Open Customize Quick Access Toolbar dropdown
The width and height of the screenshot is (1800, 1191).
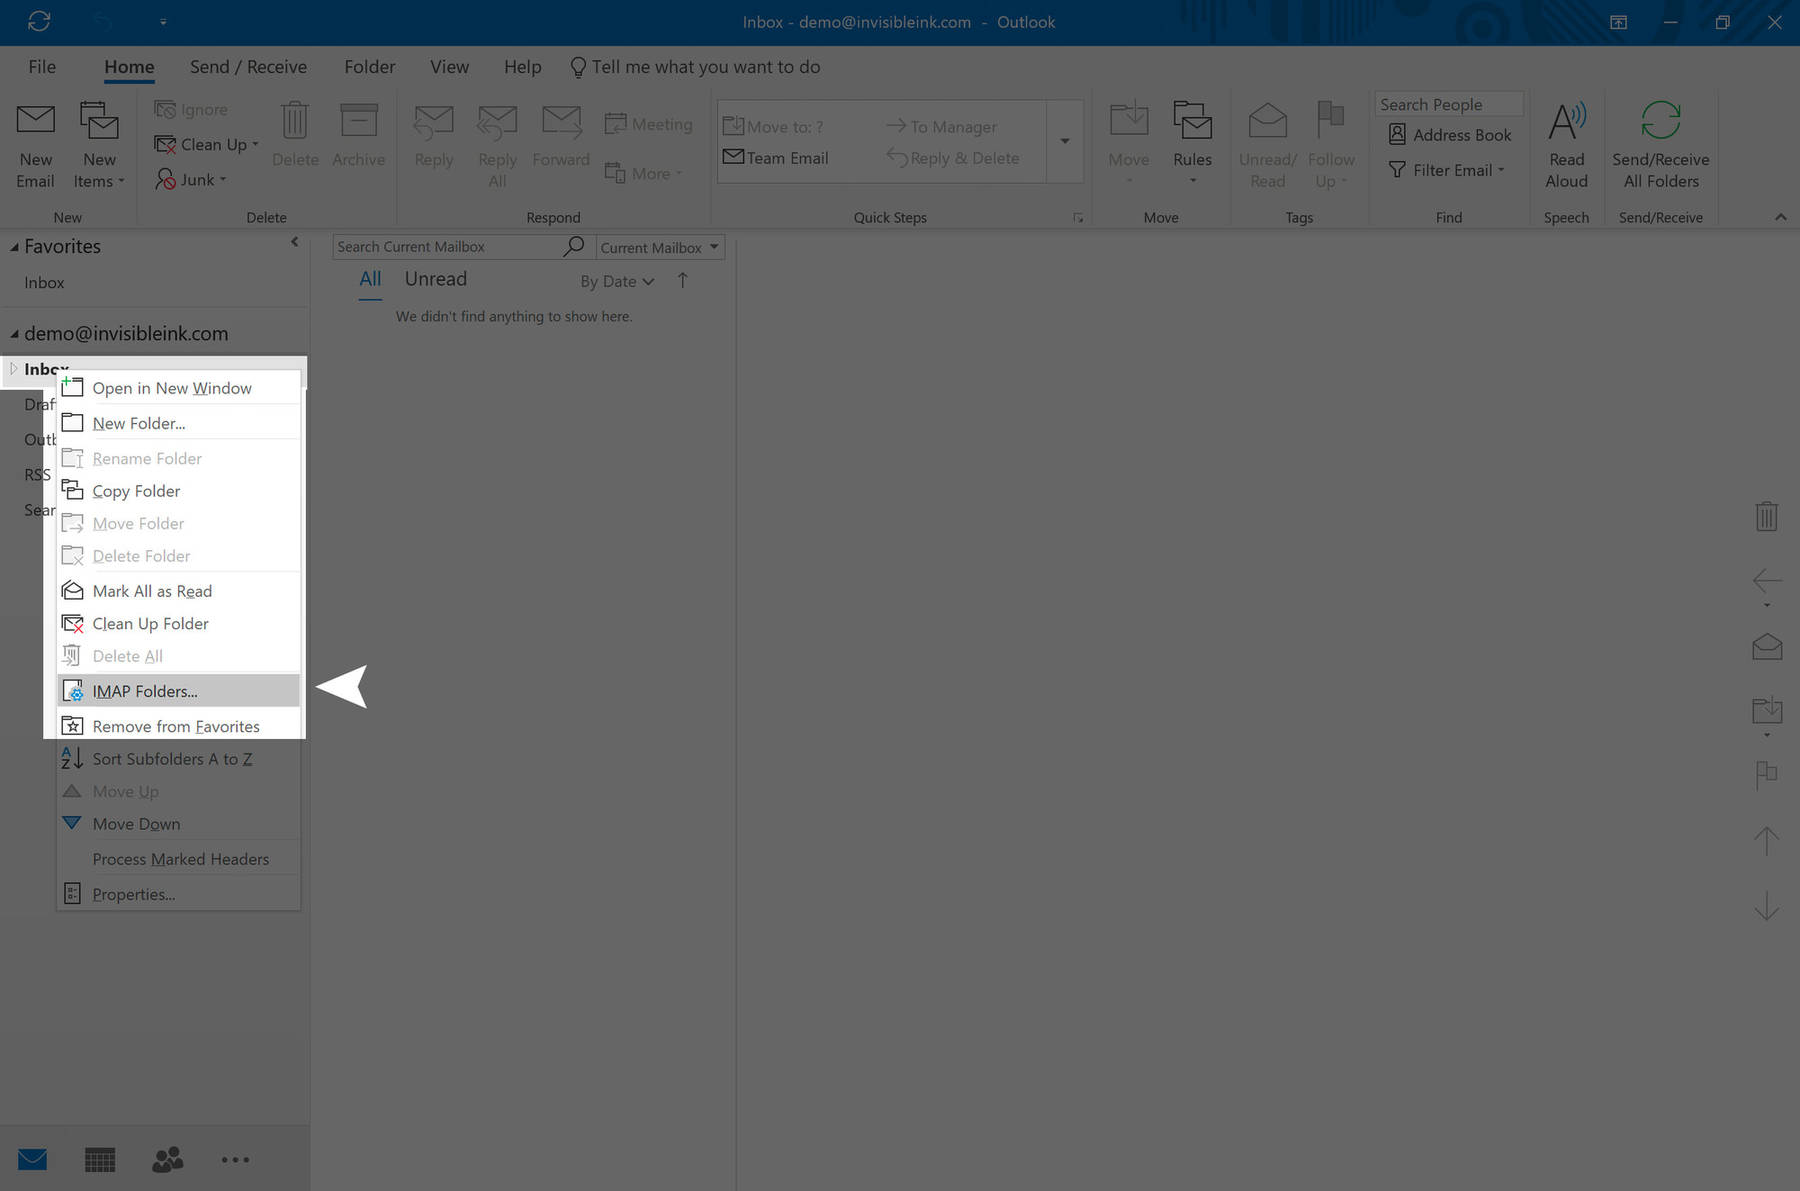[163, 21]
